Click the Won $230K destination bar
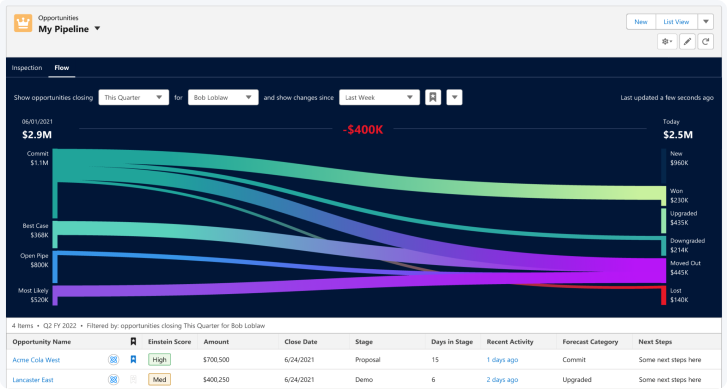 coord(663,196)
